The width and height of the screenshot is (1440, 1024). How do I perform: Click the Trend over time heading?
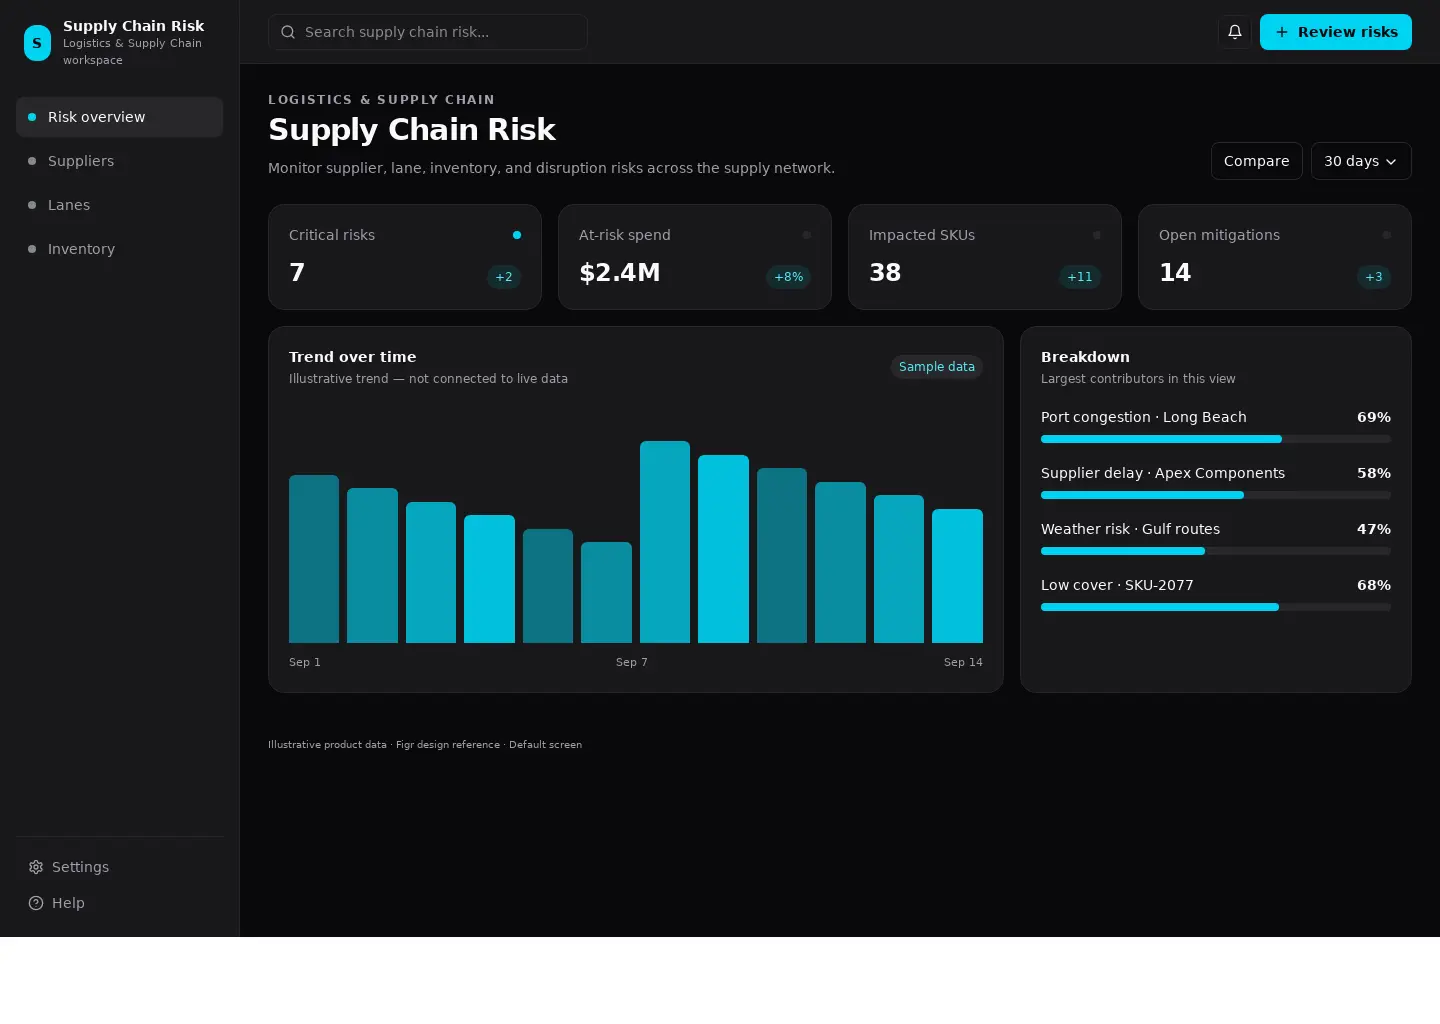[353, 357]
